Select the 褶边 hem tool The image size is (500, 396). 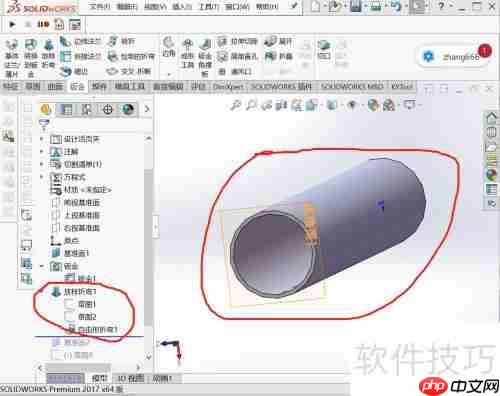pos(74,71)
